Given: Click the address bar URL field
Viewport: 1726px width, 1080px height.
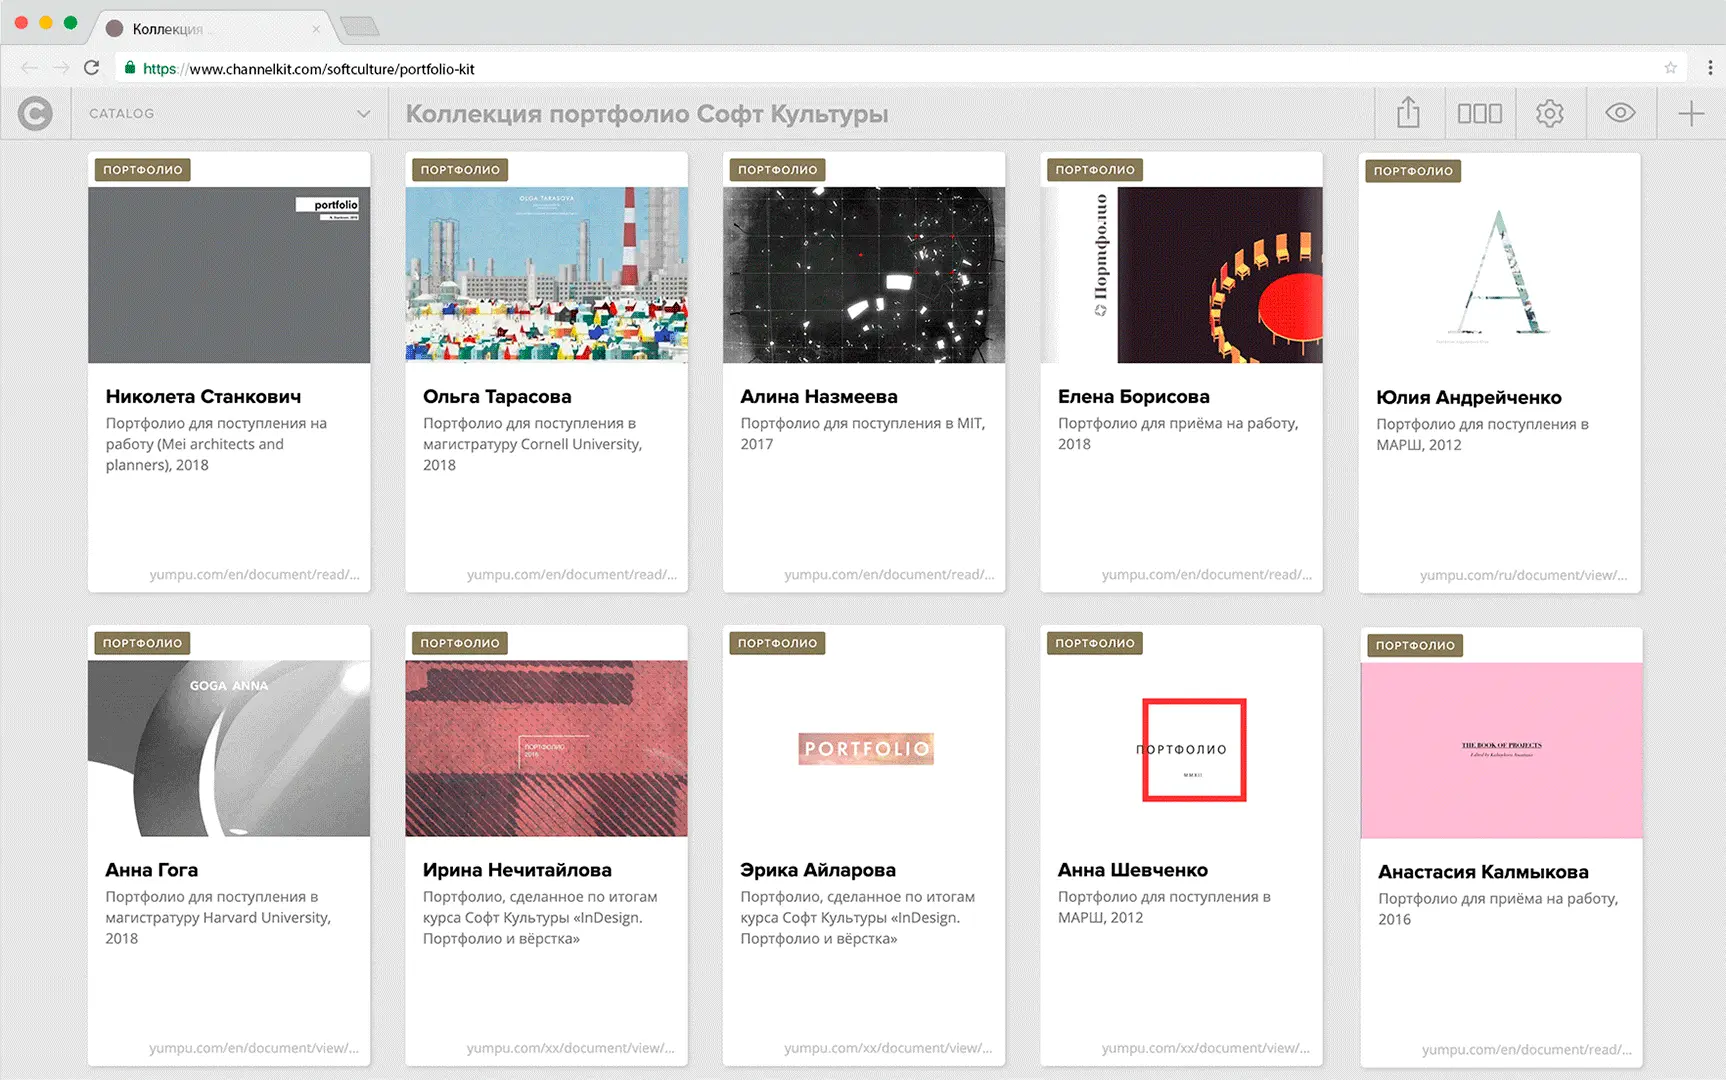Looking at the screenshot, I should (900, 68).
